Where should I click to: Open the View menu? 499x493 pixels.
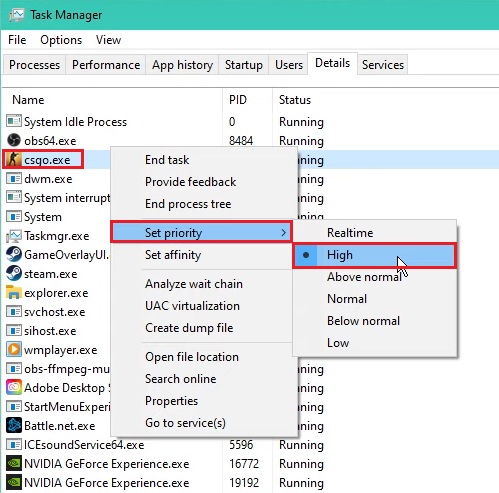tap(108, 40)
